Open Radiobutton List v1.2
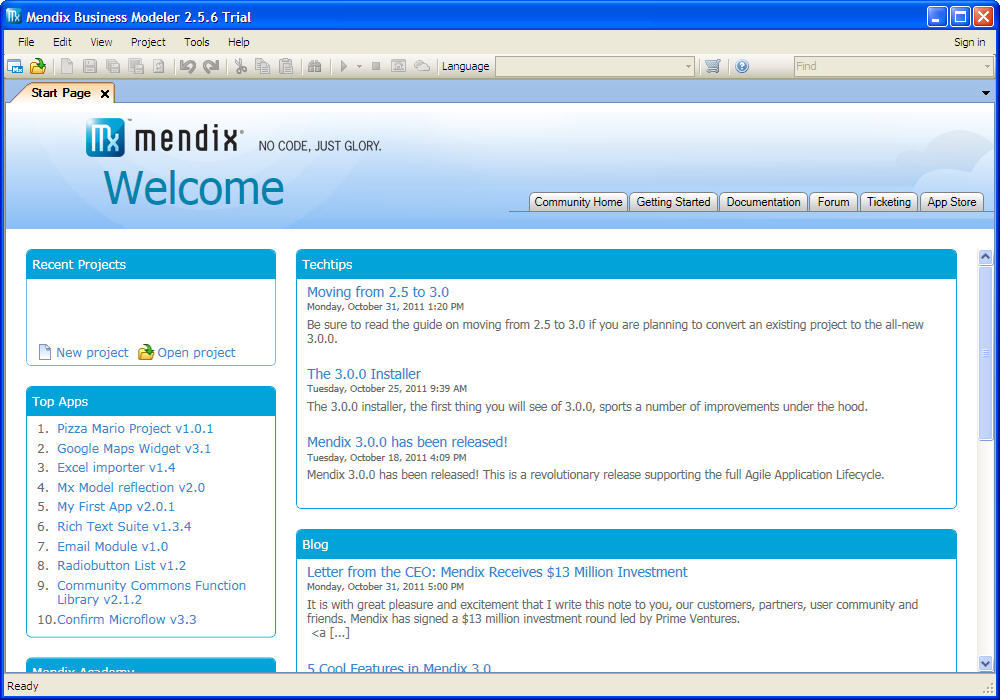The image size is (1000, 700). 122,565
